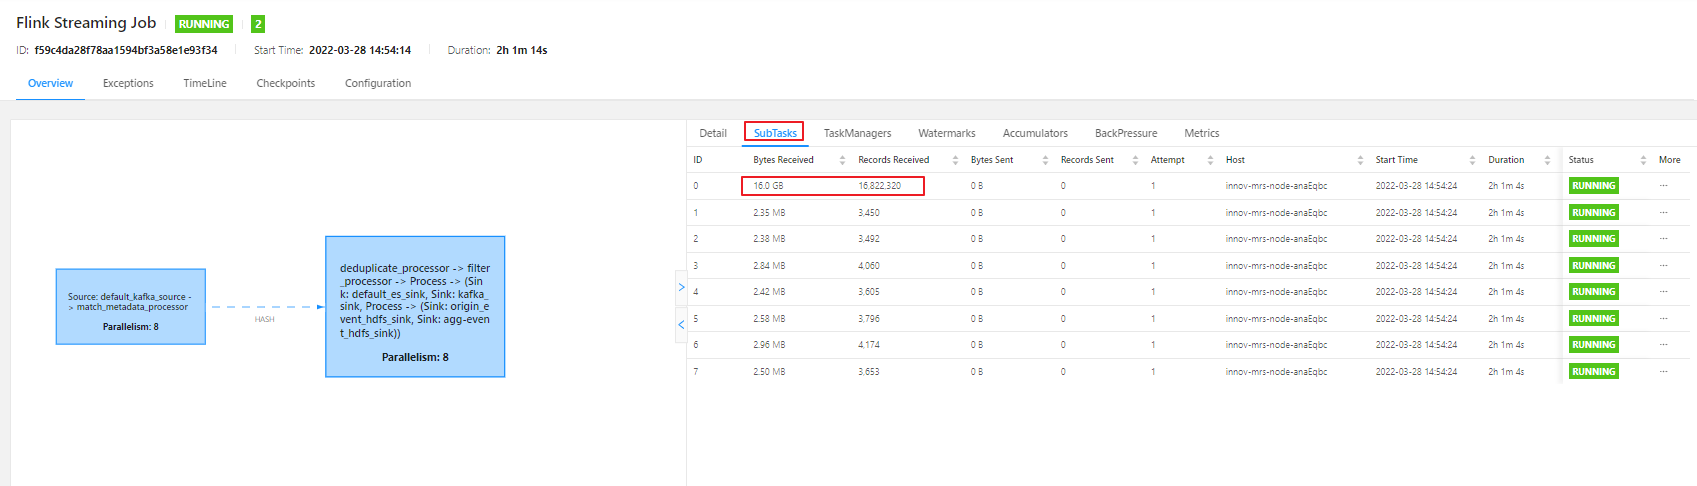The image size is (1697, 486).
Task: Click RUNNING status of subtask 7
Action: tap(1593, 371)
